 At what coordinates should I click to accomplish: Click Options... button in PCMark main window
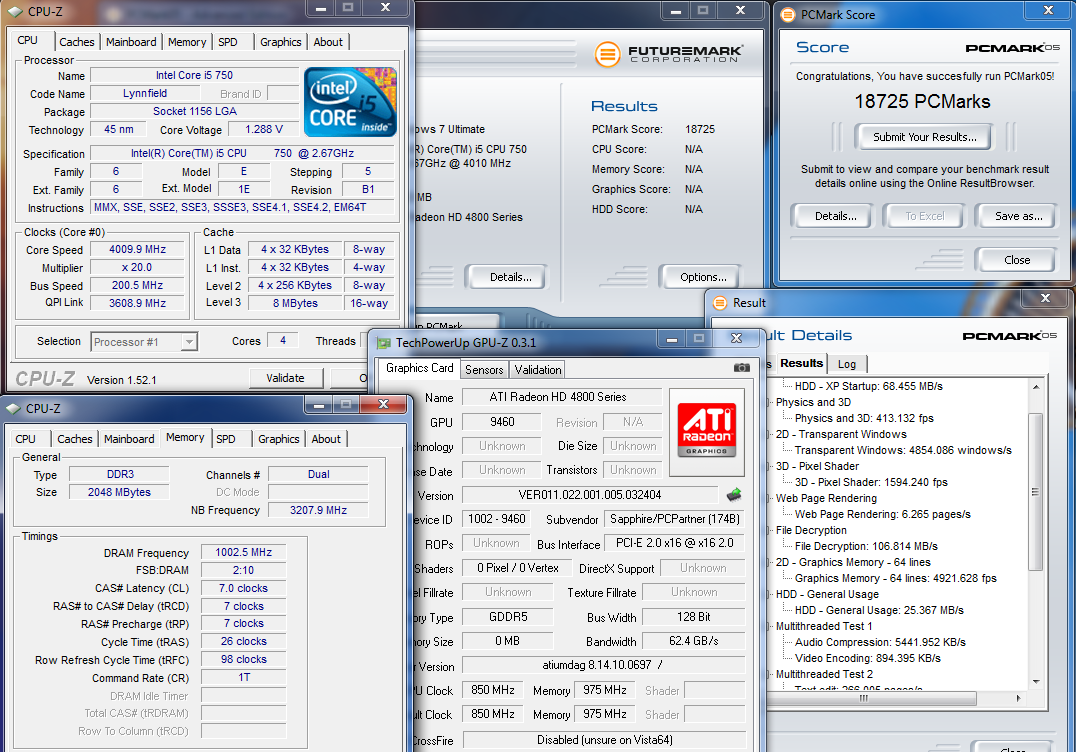[703, 277]
